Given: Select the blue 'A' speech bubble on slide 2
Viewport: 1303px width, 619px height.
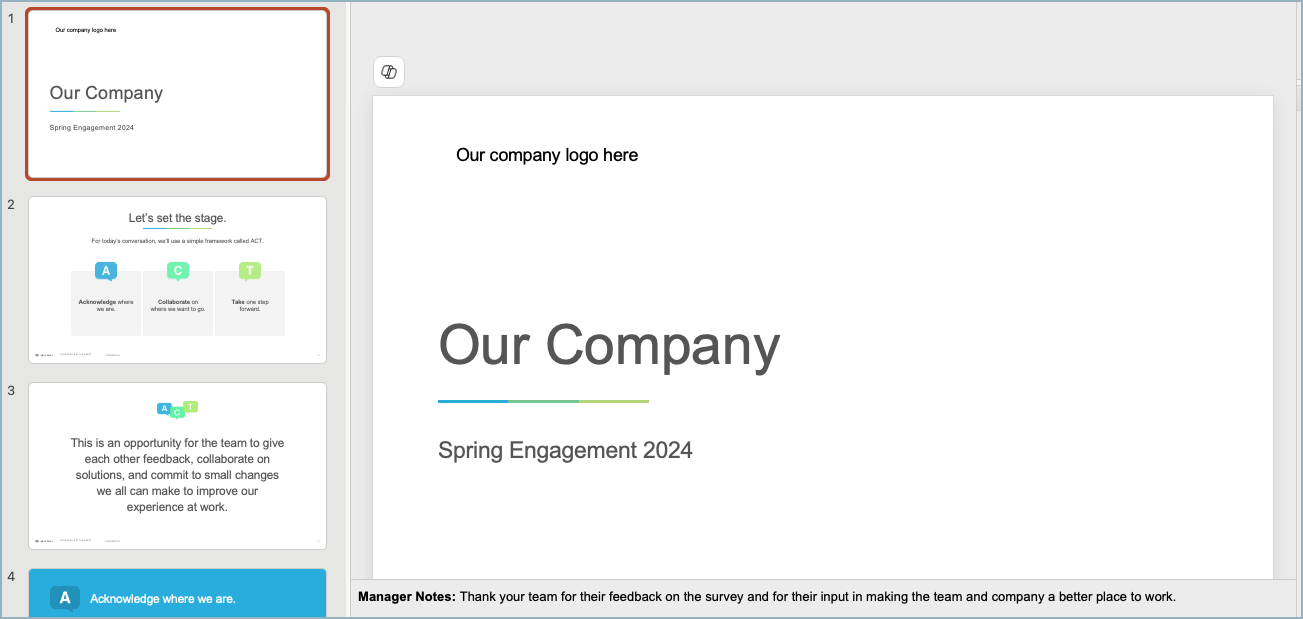Looking at the screenshot, I should point(105,269).
